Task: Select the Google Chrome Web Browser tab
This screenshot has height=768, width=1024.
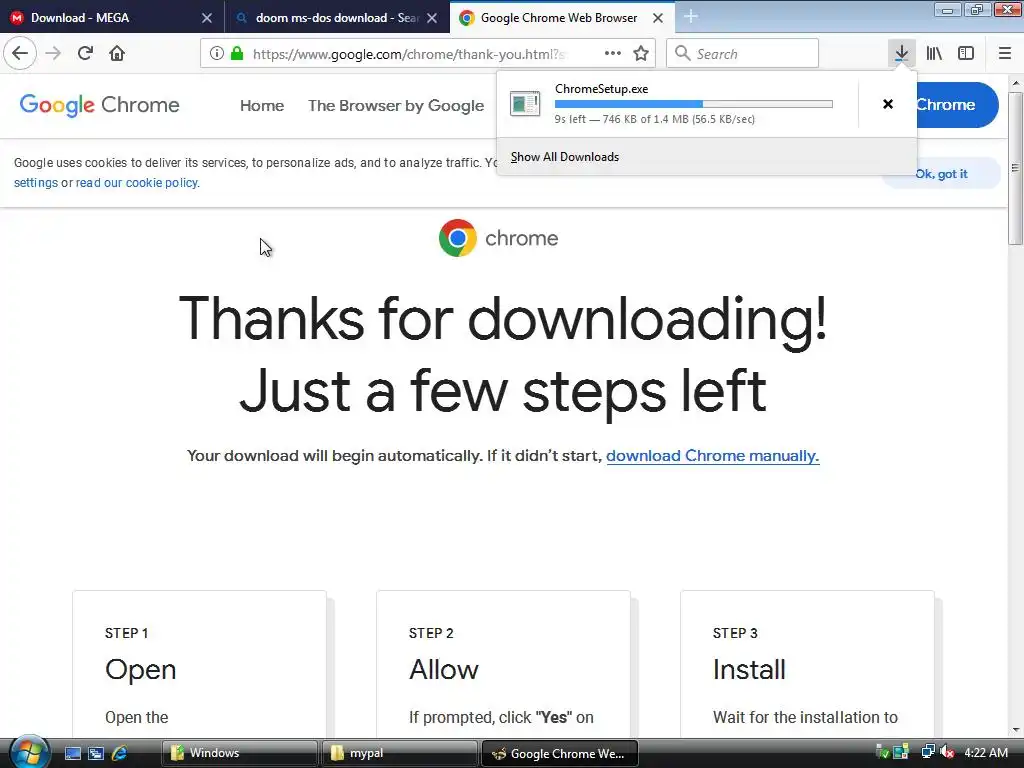Action: tap(563, 18)
